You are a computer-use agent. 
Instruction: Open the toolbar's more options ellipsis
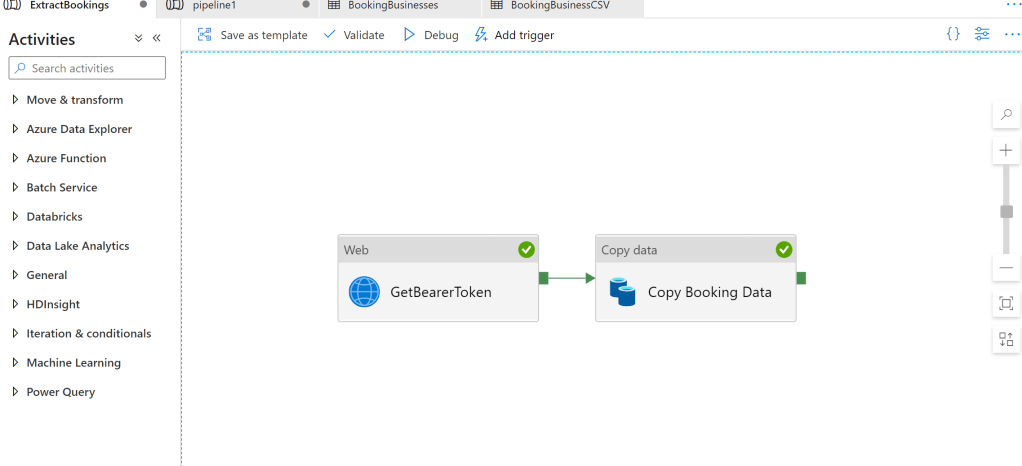1013,35
